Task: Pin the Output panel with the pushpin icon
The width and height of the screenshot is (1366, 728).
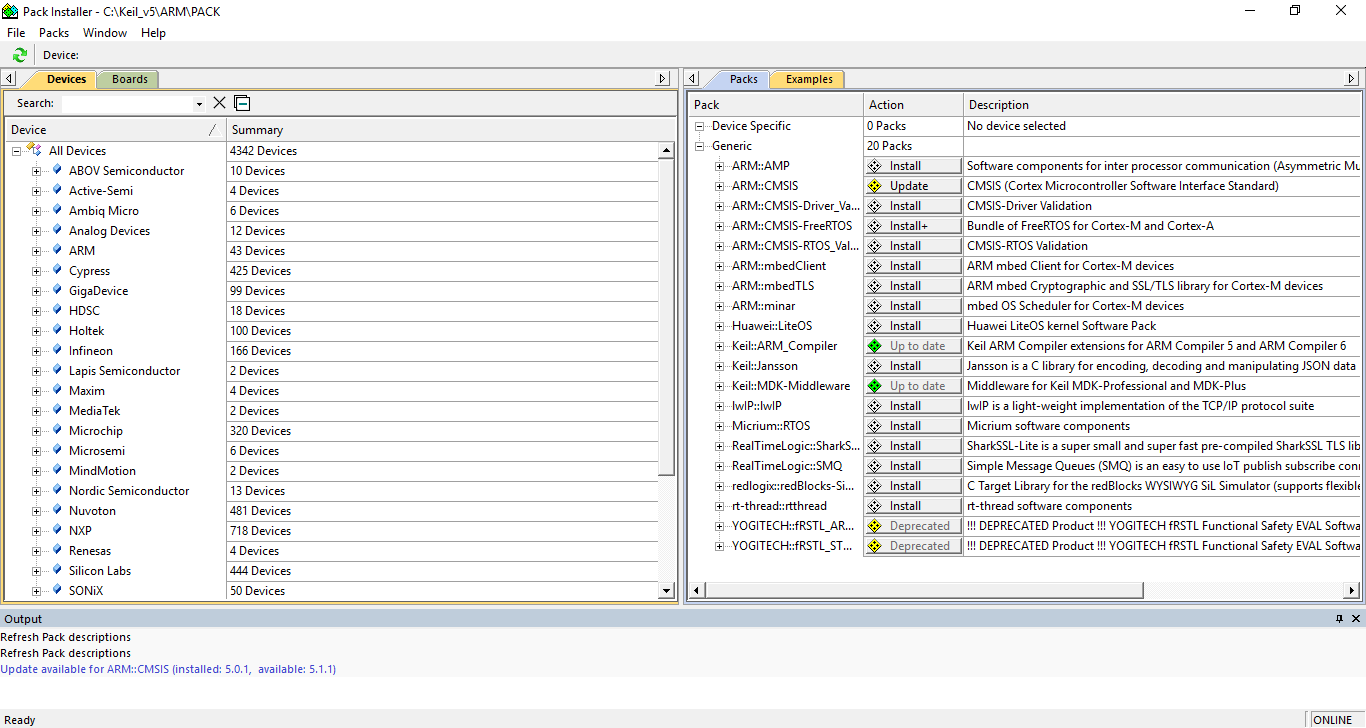Action: coord(1340,619)
